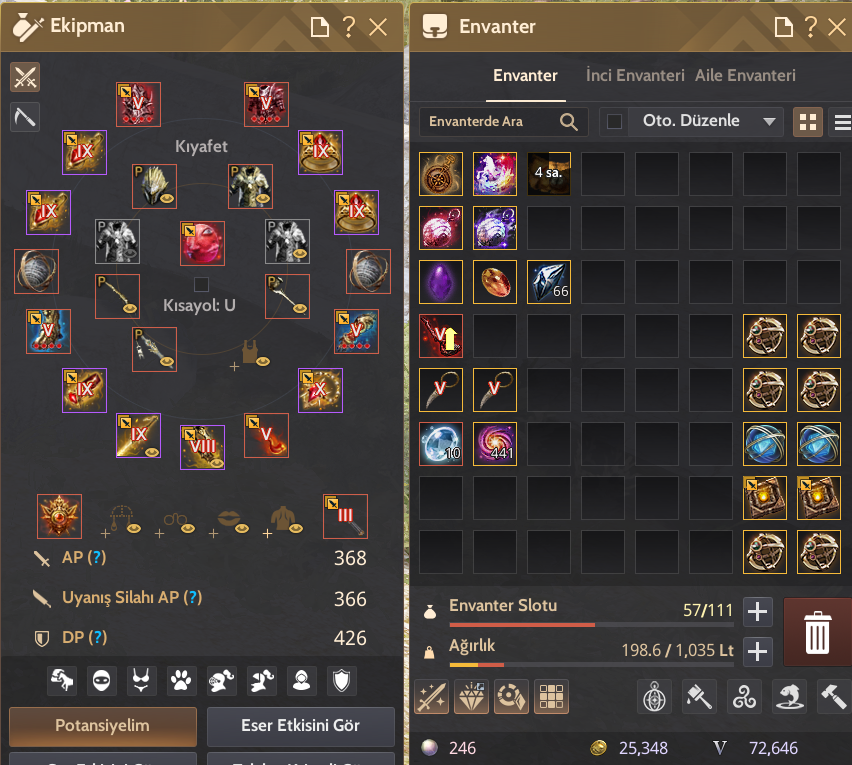Open the Aile Envanteri tab

click(745, 76)
